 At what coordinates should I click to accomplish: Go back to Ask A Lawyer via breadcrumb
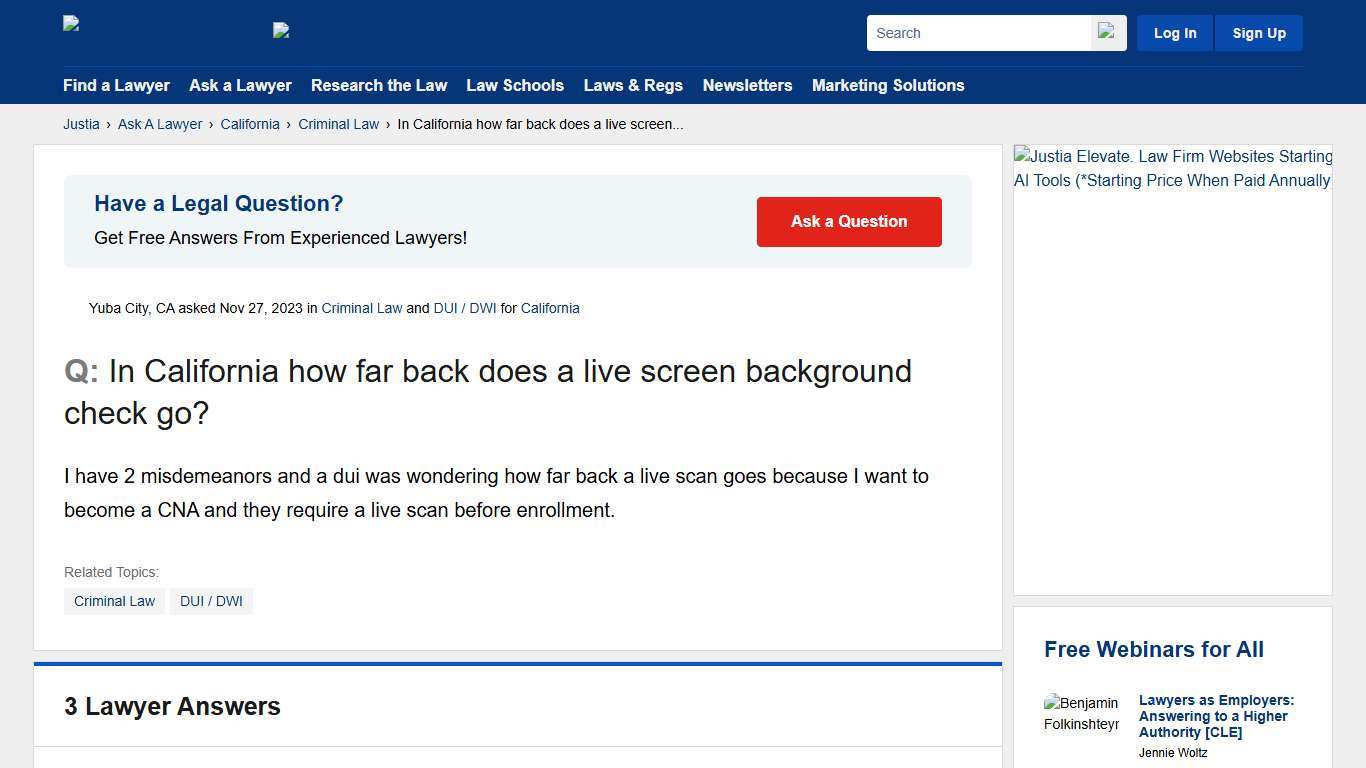point(160,124)
